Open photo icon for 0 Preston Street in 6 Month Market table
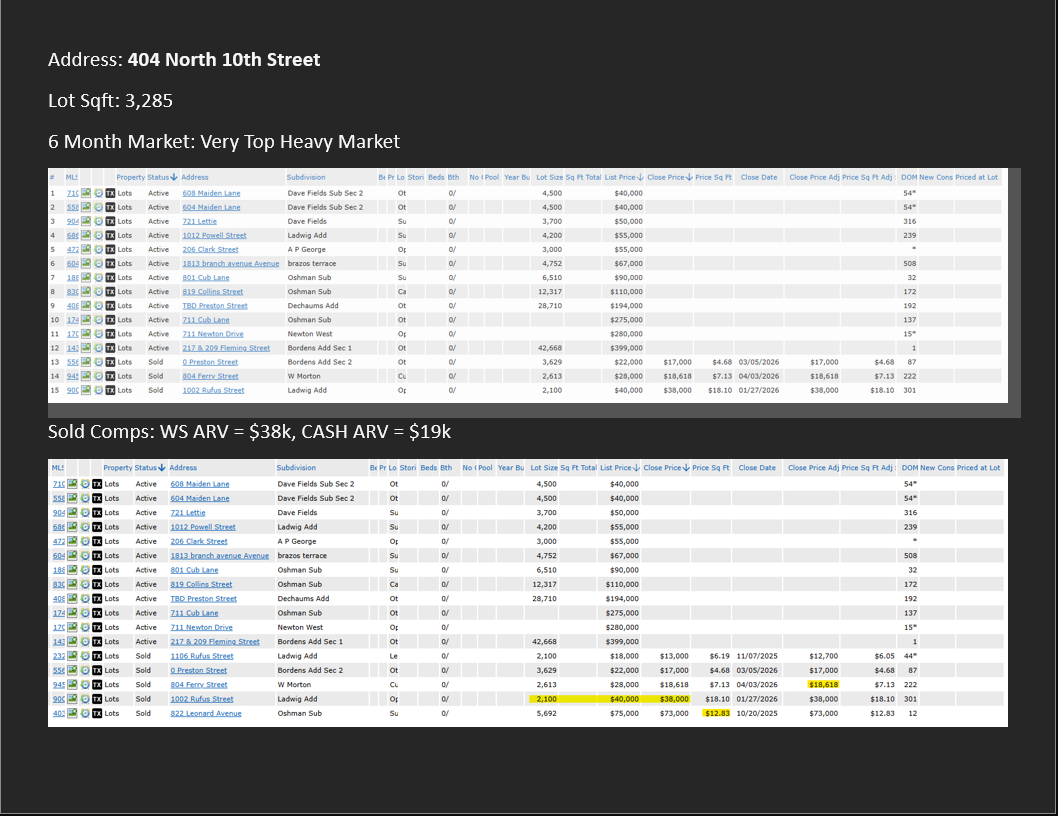1058x816 pixels. [86, 362]
